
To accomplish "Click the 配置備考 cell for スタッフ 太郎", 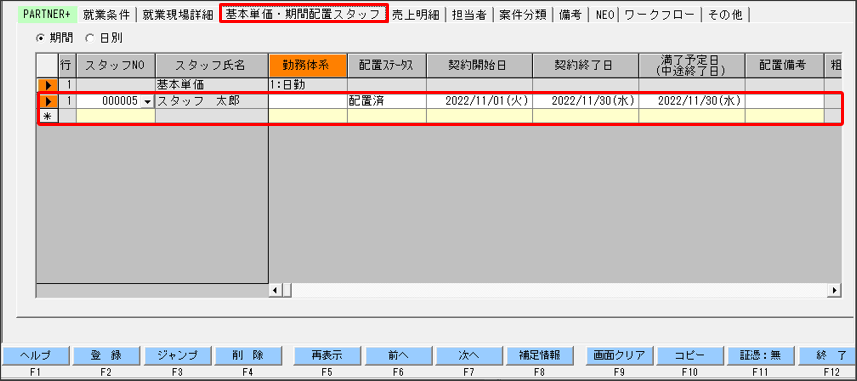I will pos(784,102).
